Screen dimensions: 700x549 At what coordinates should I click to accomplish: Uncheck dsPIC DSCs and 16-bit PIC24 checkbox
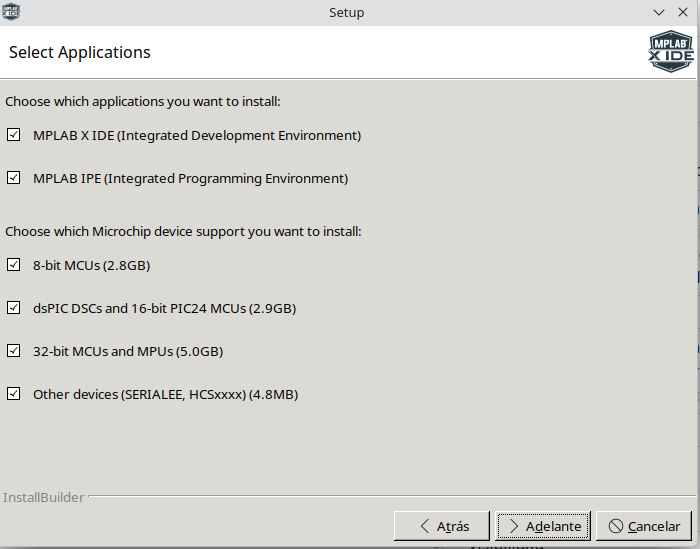(13, 308)
